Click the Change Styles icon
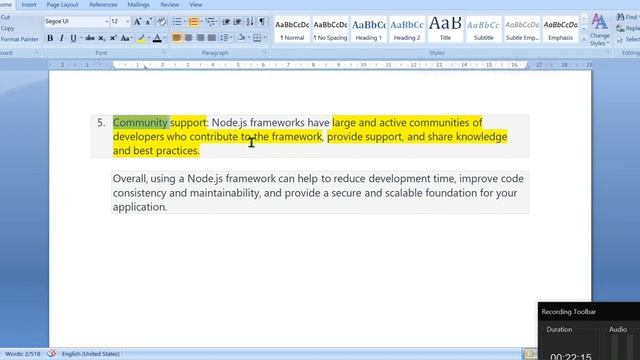Image resolution: width=640 pixels, height=360 pixels. click(x=599, y=29)
